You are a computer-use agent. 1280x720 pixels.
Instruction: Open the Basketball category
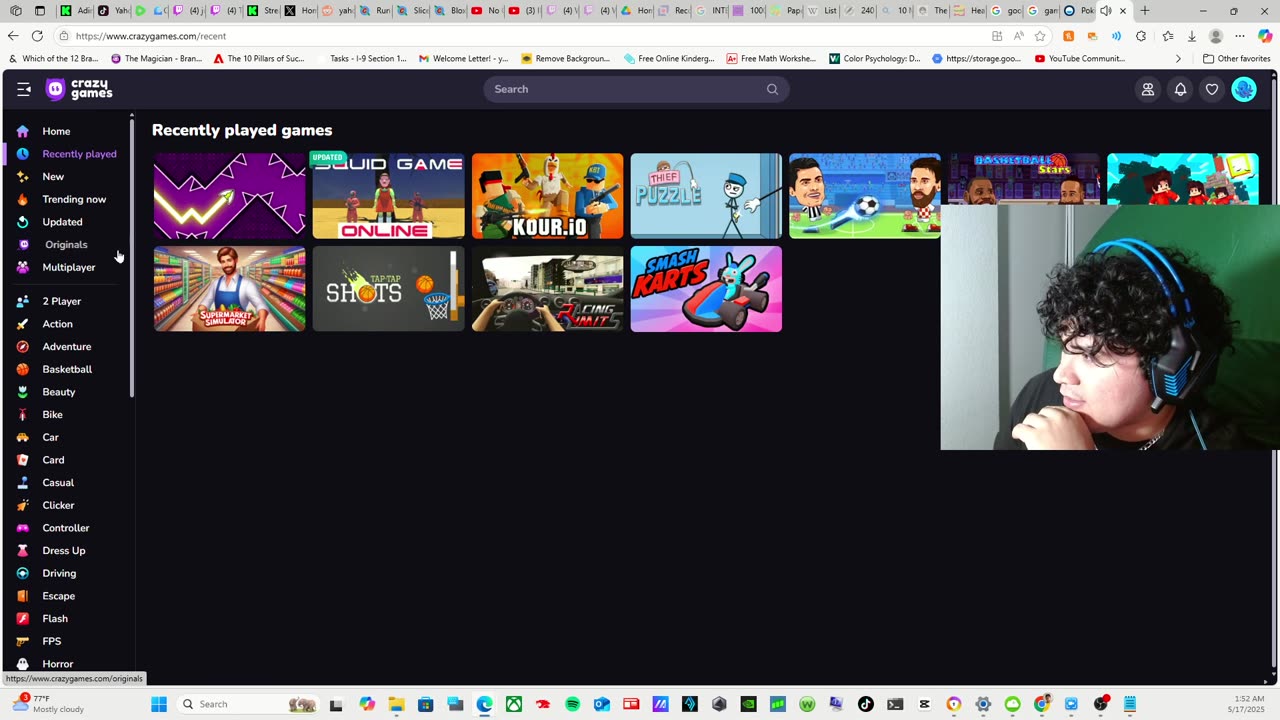point(67,369)
